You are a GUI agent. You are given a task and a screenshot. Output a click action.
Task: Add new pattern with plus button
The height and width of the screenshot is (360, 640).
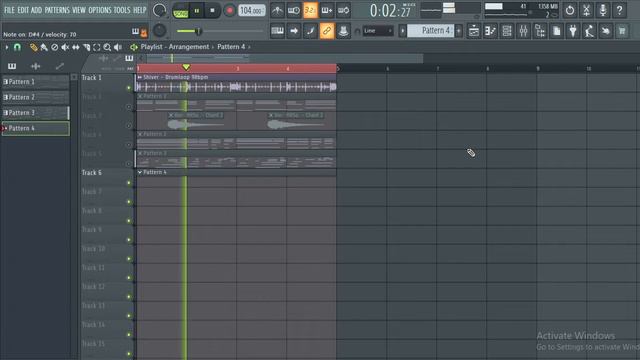click(x=459, y=31)
